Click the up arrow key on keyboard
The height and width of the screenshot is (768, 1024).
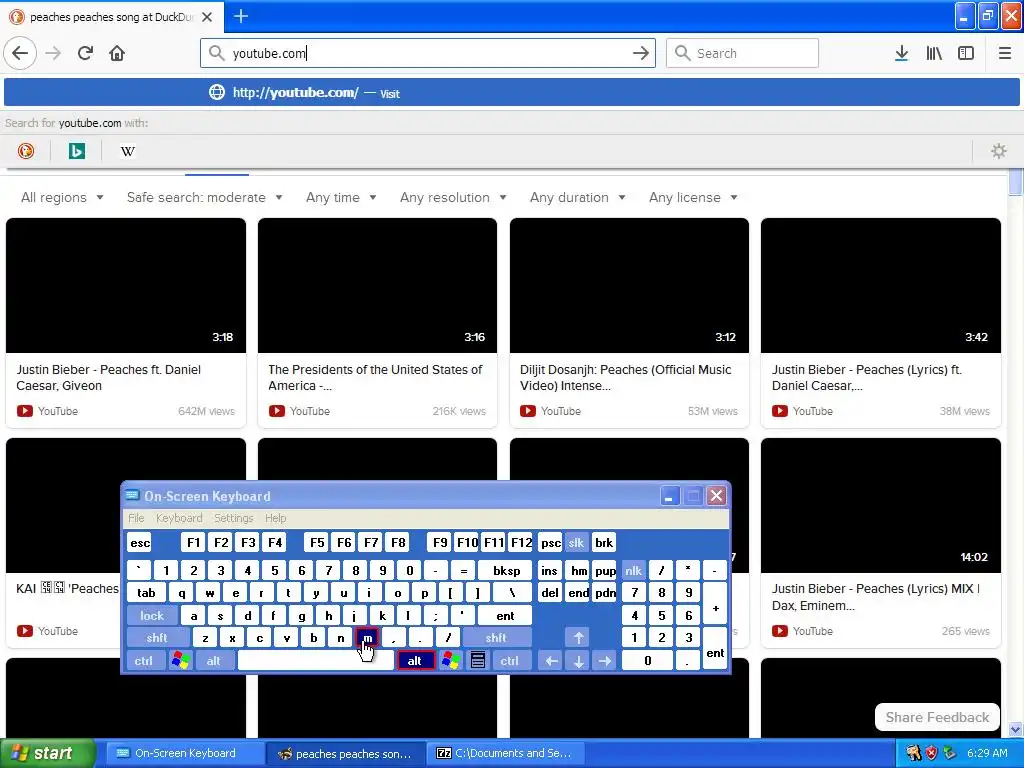tap(579, 638)
